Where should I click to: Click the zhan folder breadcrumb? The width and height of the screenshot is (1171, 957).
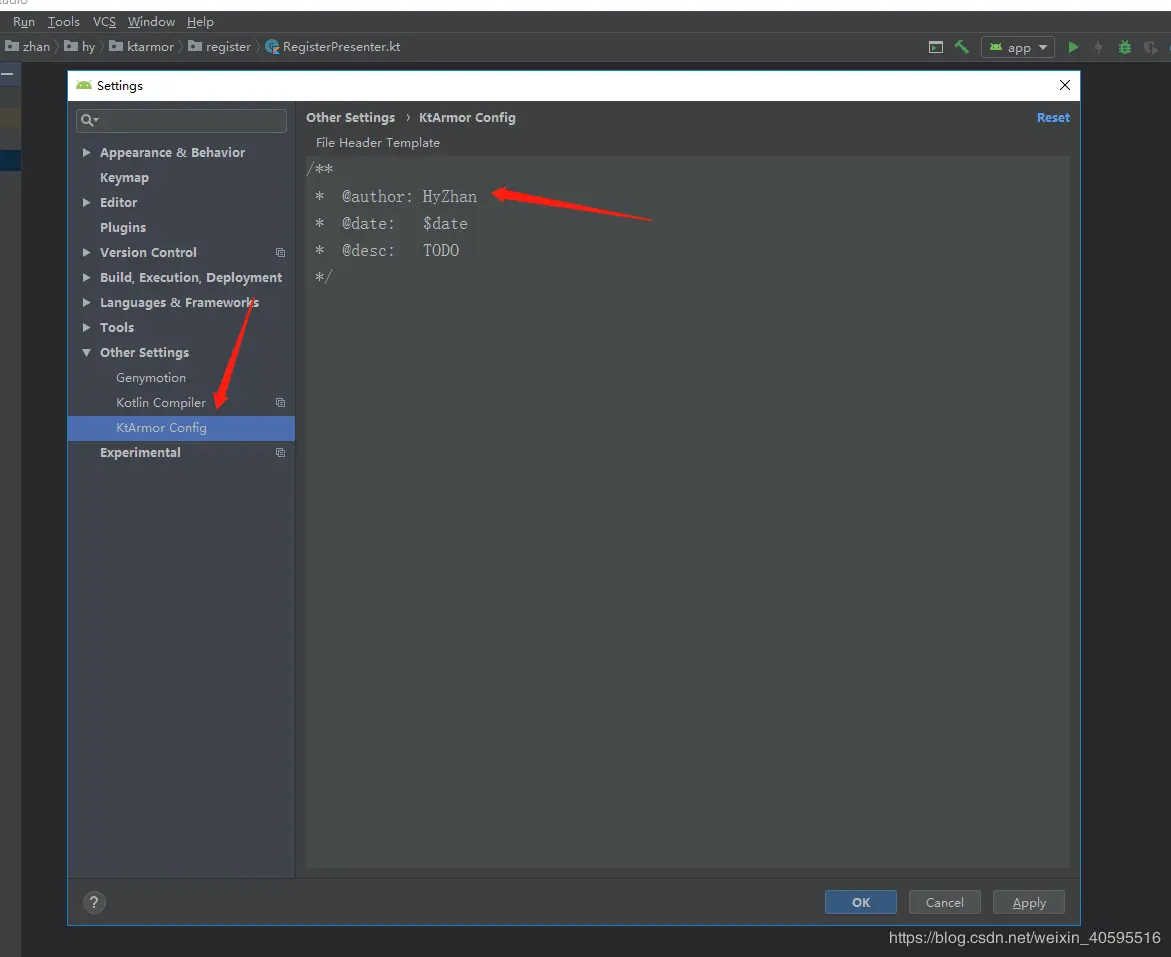28,47
